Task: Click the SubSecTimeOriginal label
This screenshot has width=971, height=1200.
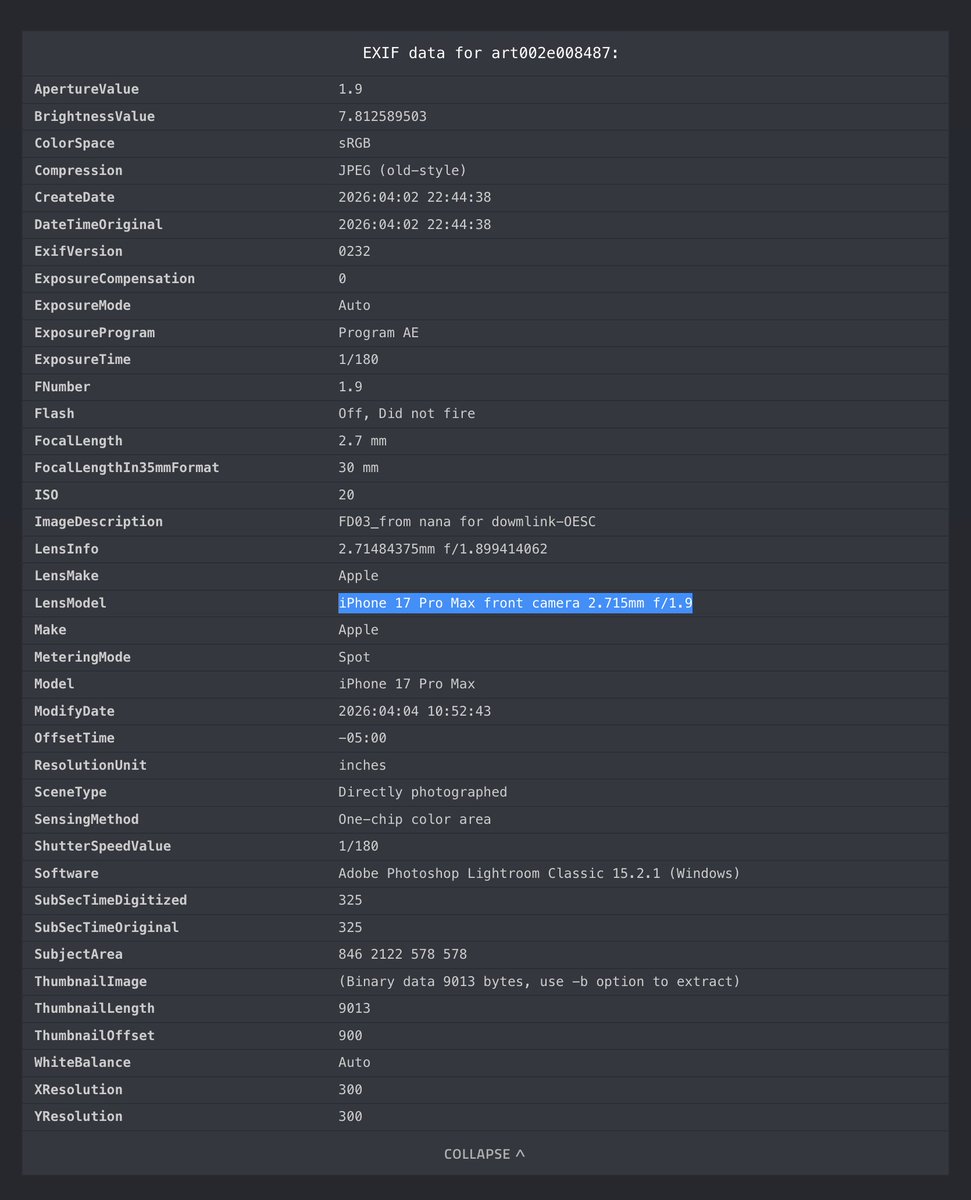Action: 107,927
